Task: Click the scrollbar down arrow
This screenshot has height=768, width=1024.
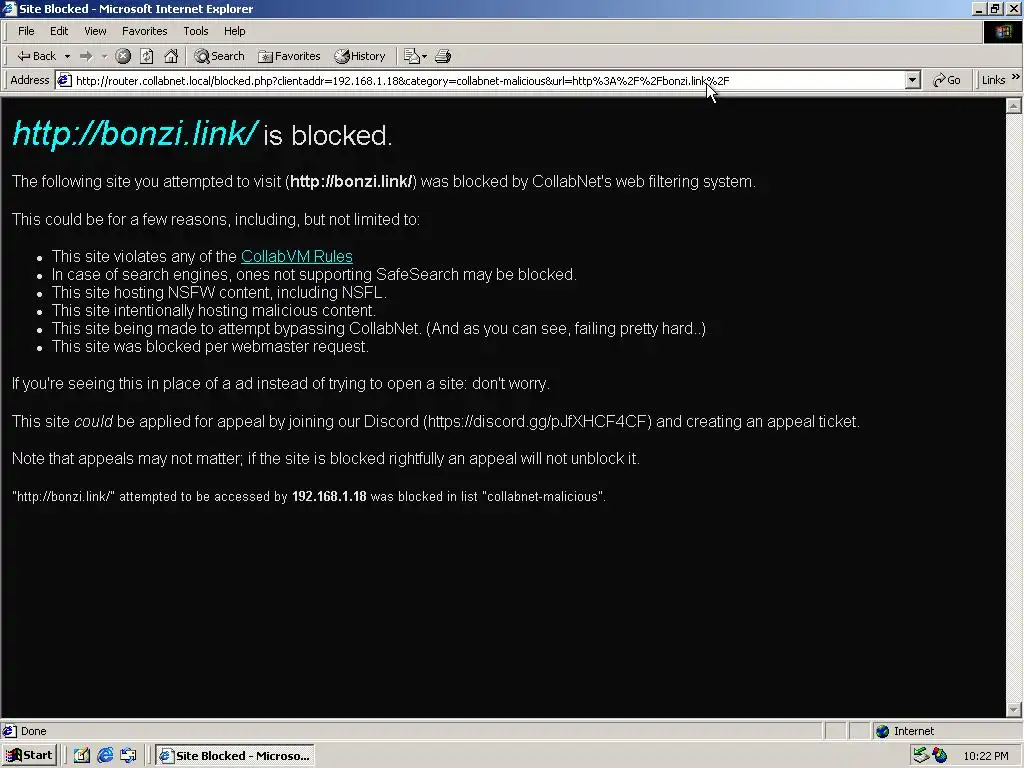Action: tap(1014, 710)
